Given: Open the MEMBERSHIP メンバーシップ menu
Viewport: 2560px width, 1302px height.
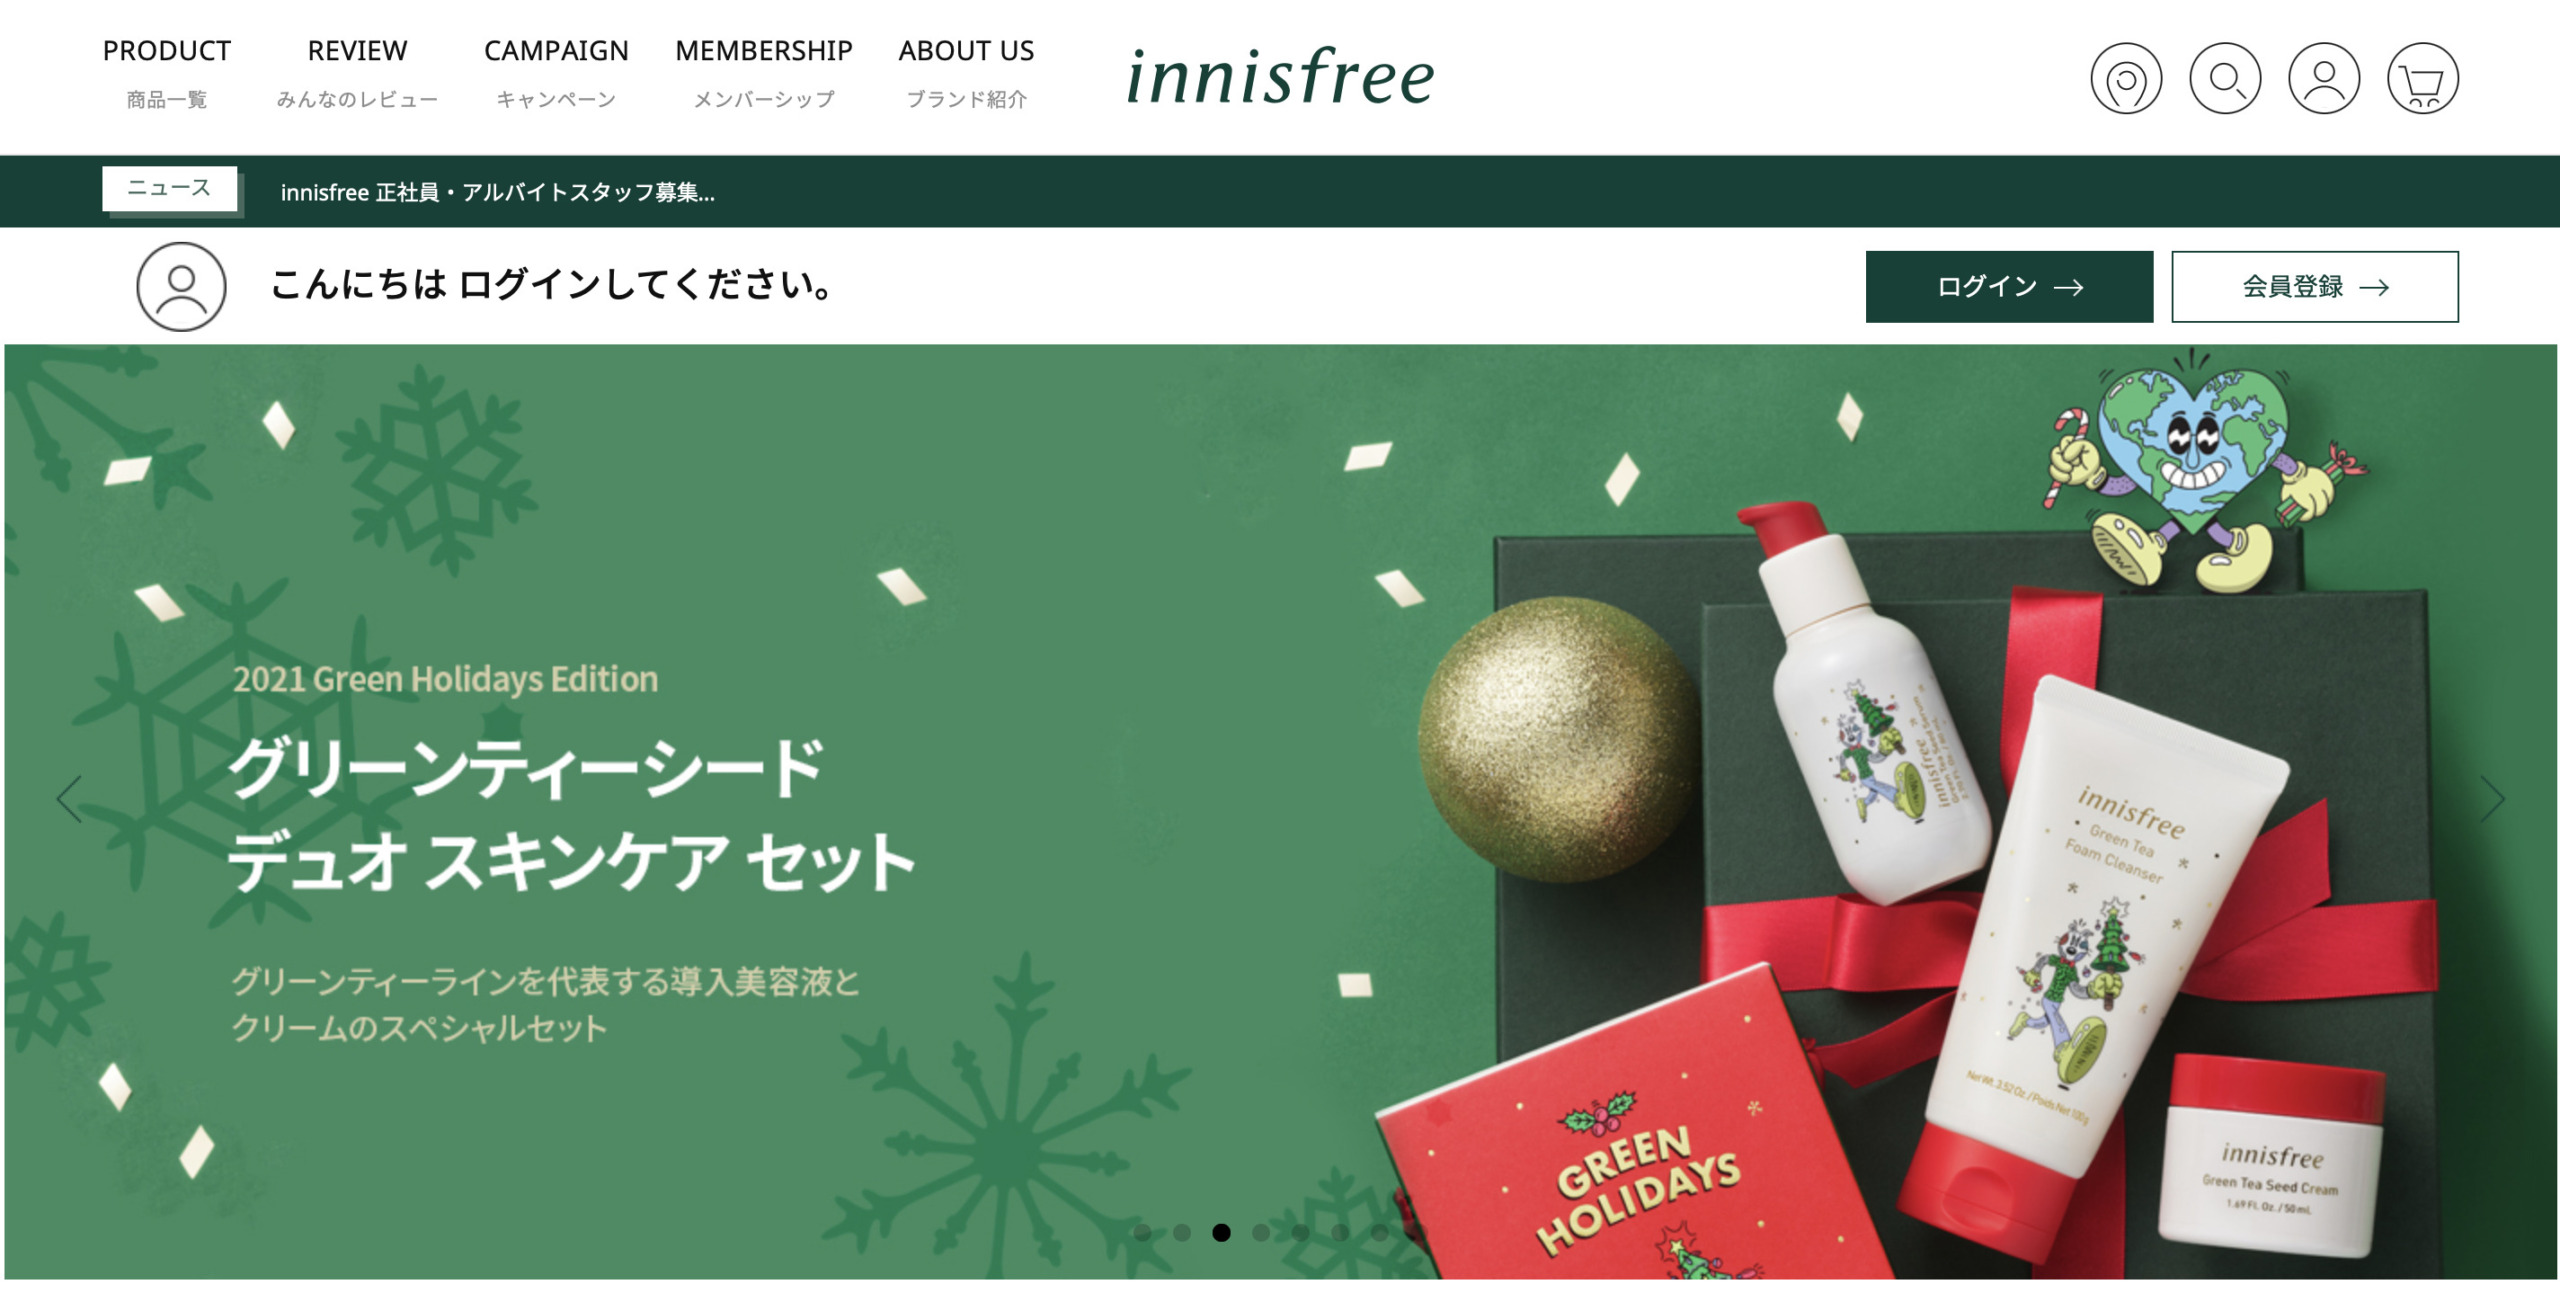Looking at the screenshot, I should (764, 73).
